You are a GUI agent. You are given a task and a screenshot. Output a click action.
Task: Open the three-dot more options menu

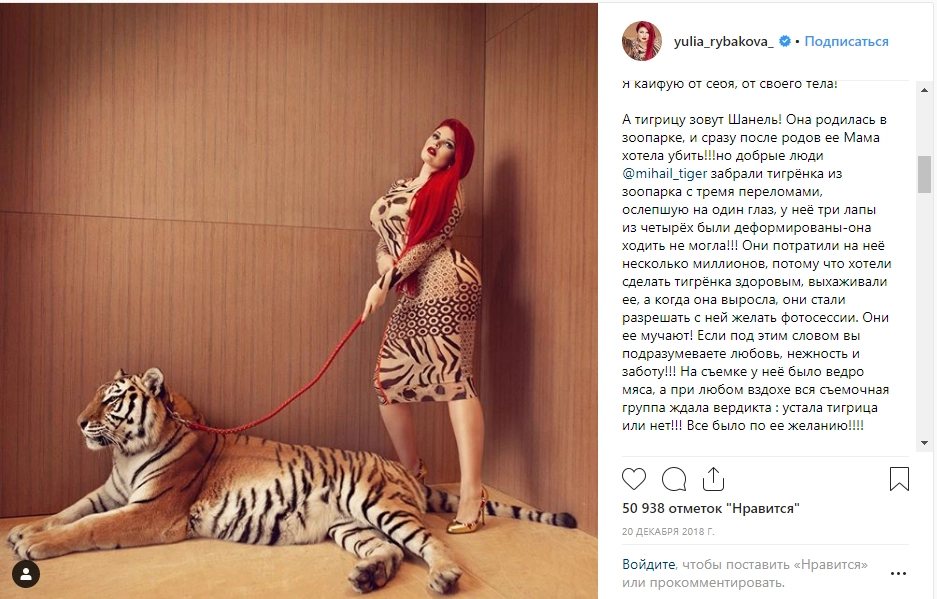coord(899,574)
